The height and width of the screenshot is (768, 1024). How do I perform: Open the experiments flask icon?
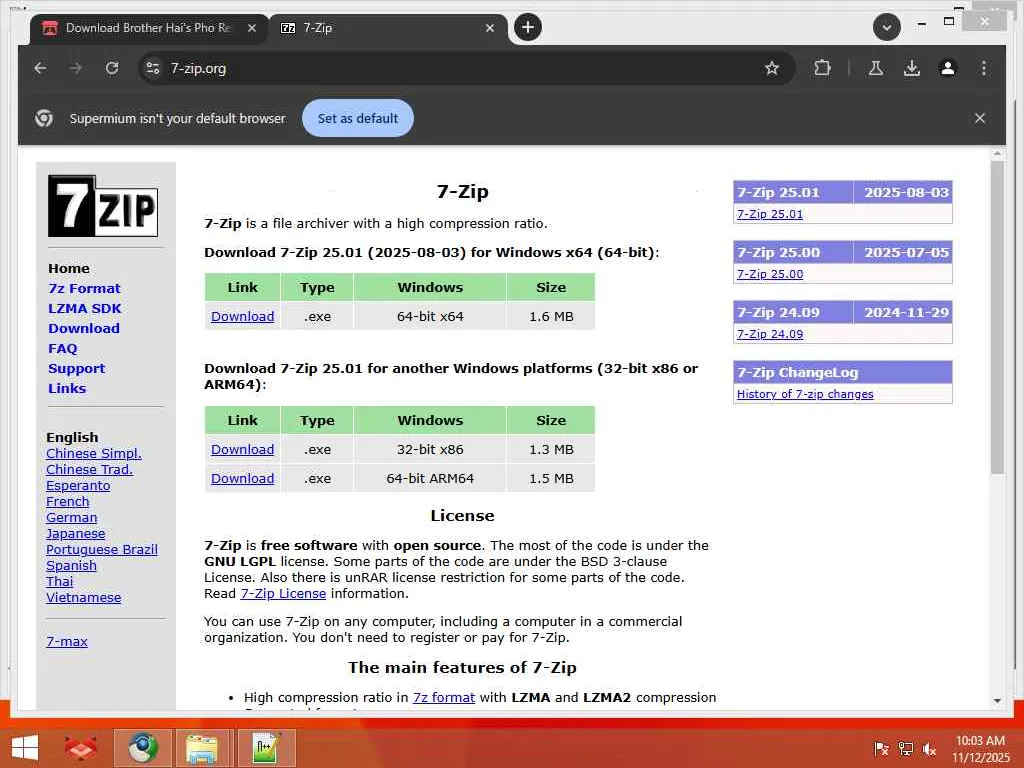pyautogui.click(x=876, y=68)
